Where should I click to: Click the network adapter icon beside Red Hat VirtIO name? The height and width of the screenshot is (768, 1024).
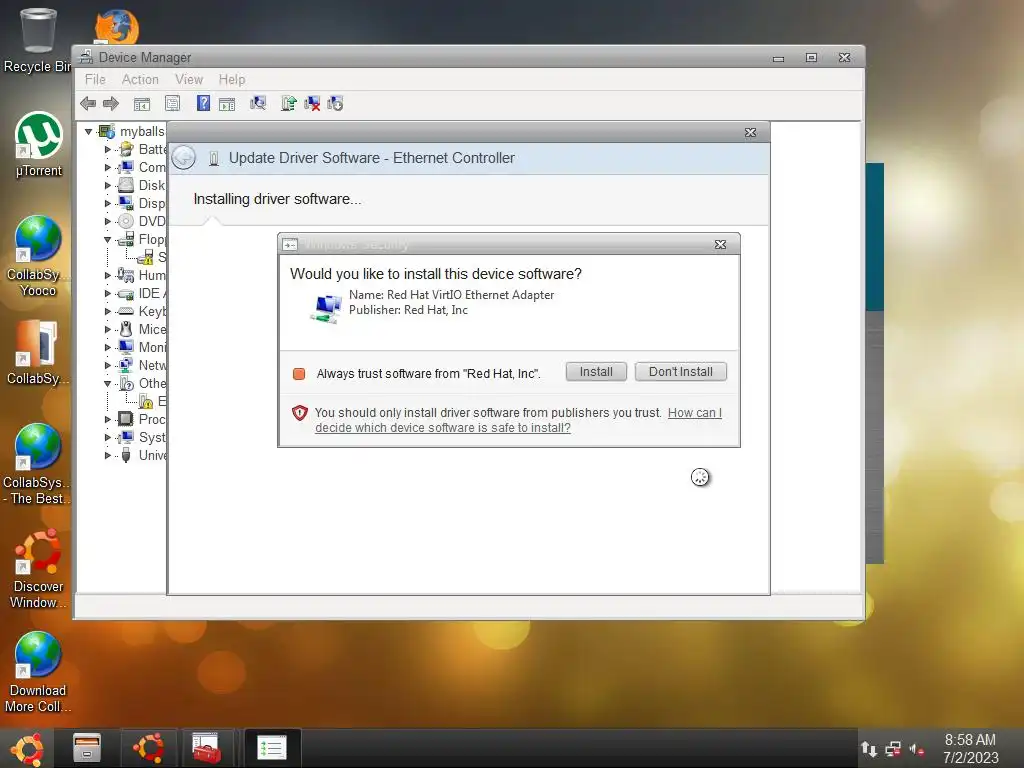tap(326, 308)
